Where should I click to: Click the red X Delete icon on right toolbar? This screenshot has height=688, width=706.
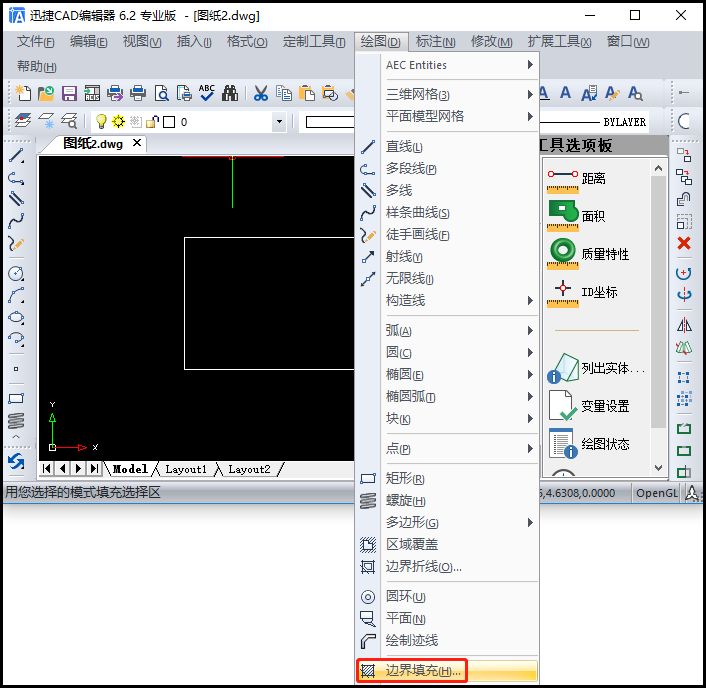(684, 243)
